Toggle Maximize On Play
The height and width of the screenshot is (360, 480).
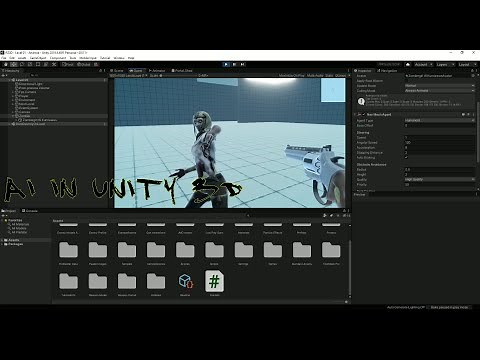(x=292, y=76)
